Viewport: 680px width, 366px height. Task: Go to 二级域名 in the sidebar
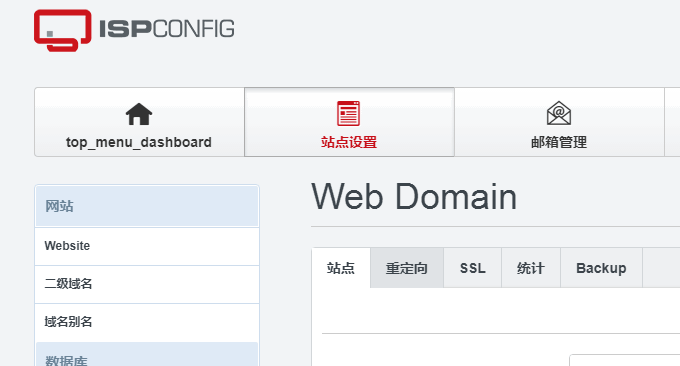point(147,284)
